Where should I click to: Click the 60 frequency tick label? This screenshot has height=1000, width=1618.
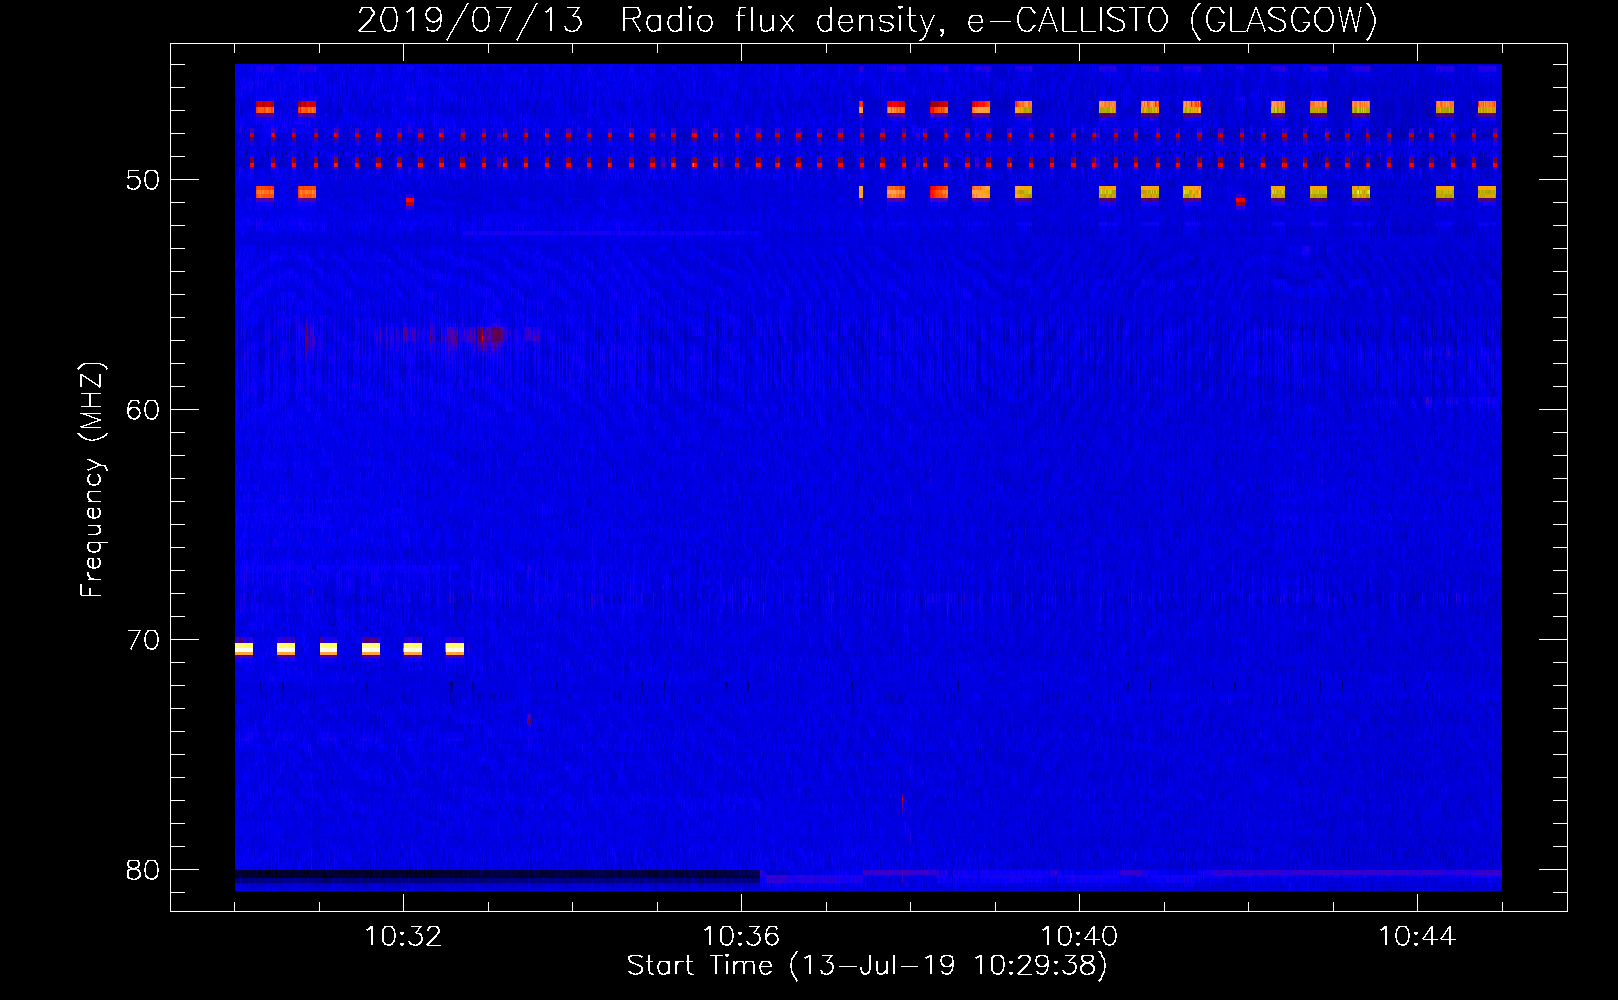point(143,410)
